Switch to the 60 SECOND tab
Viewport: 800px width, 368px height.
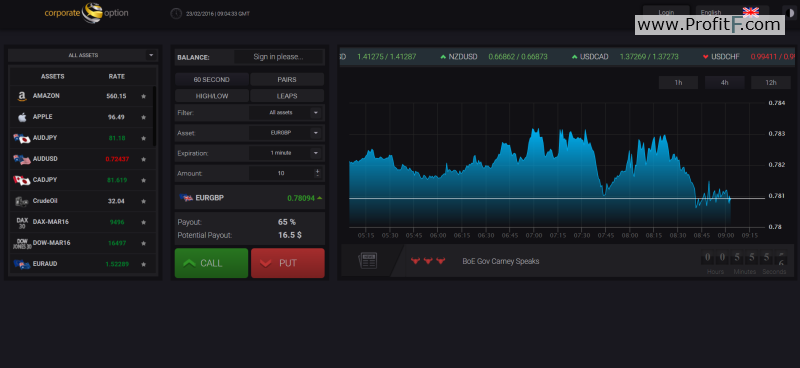pos(212,80)
